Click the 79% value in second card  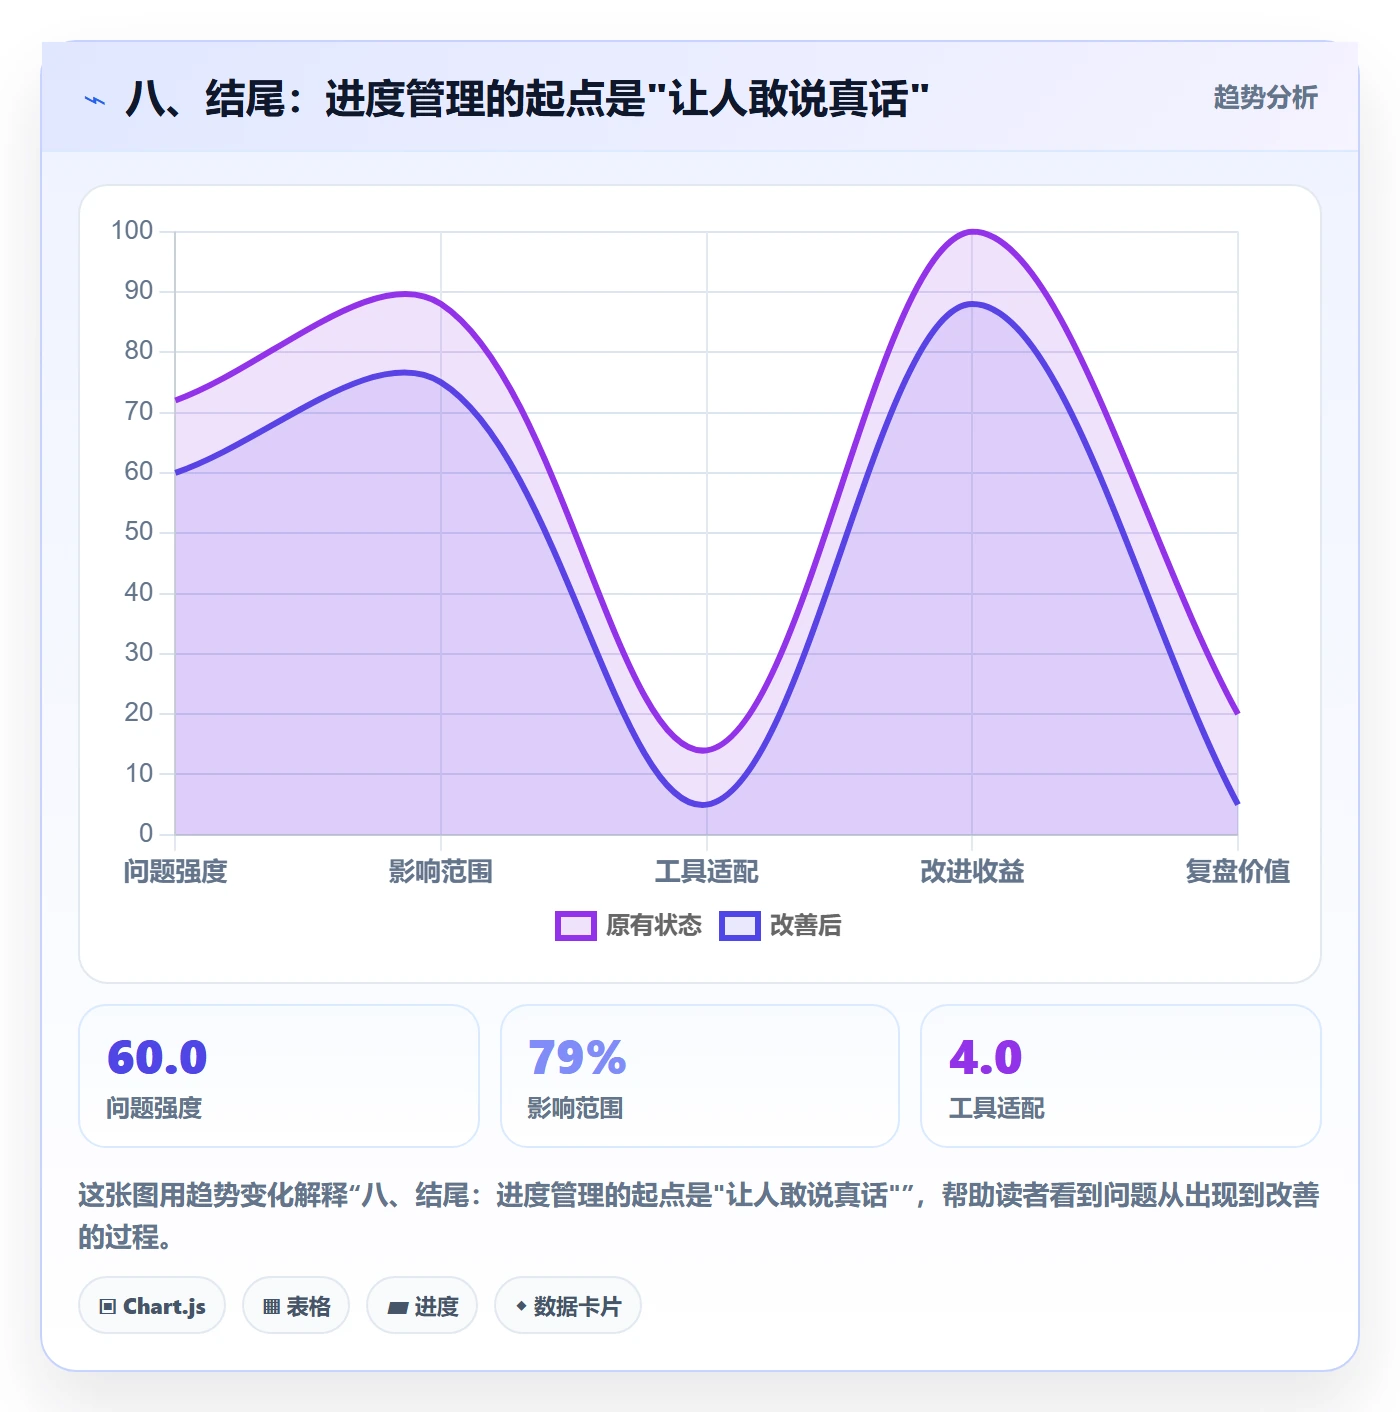577,1057
